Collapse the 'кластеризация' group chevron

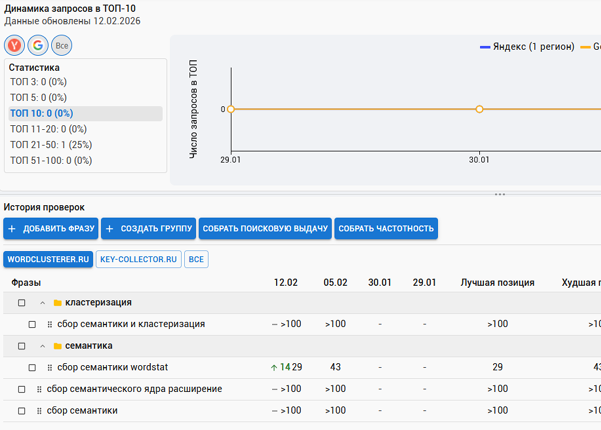tap(43, 303)
